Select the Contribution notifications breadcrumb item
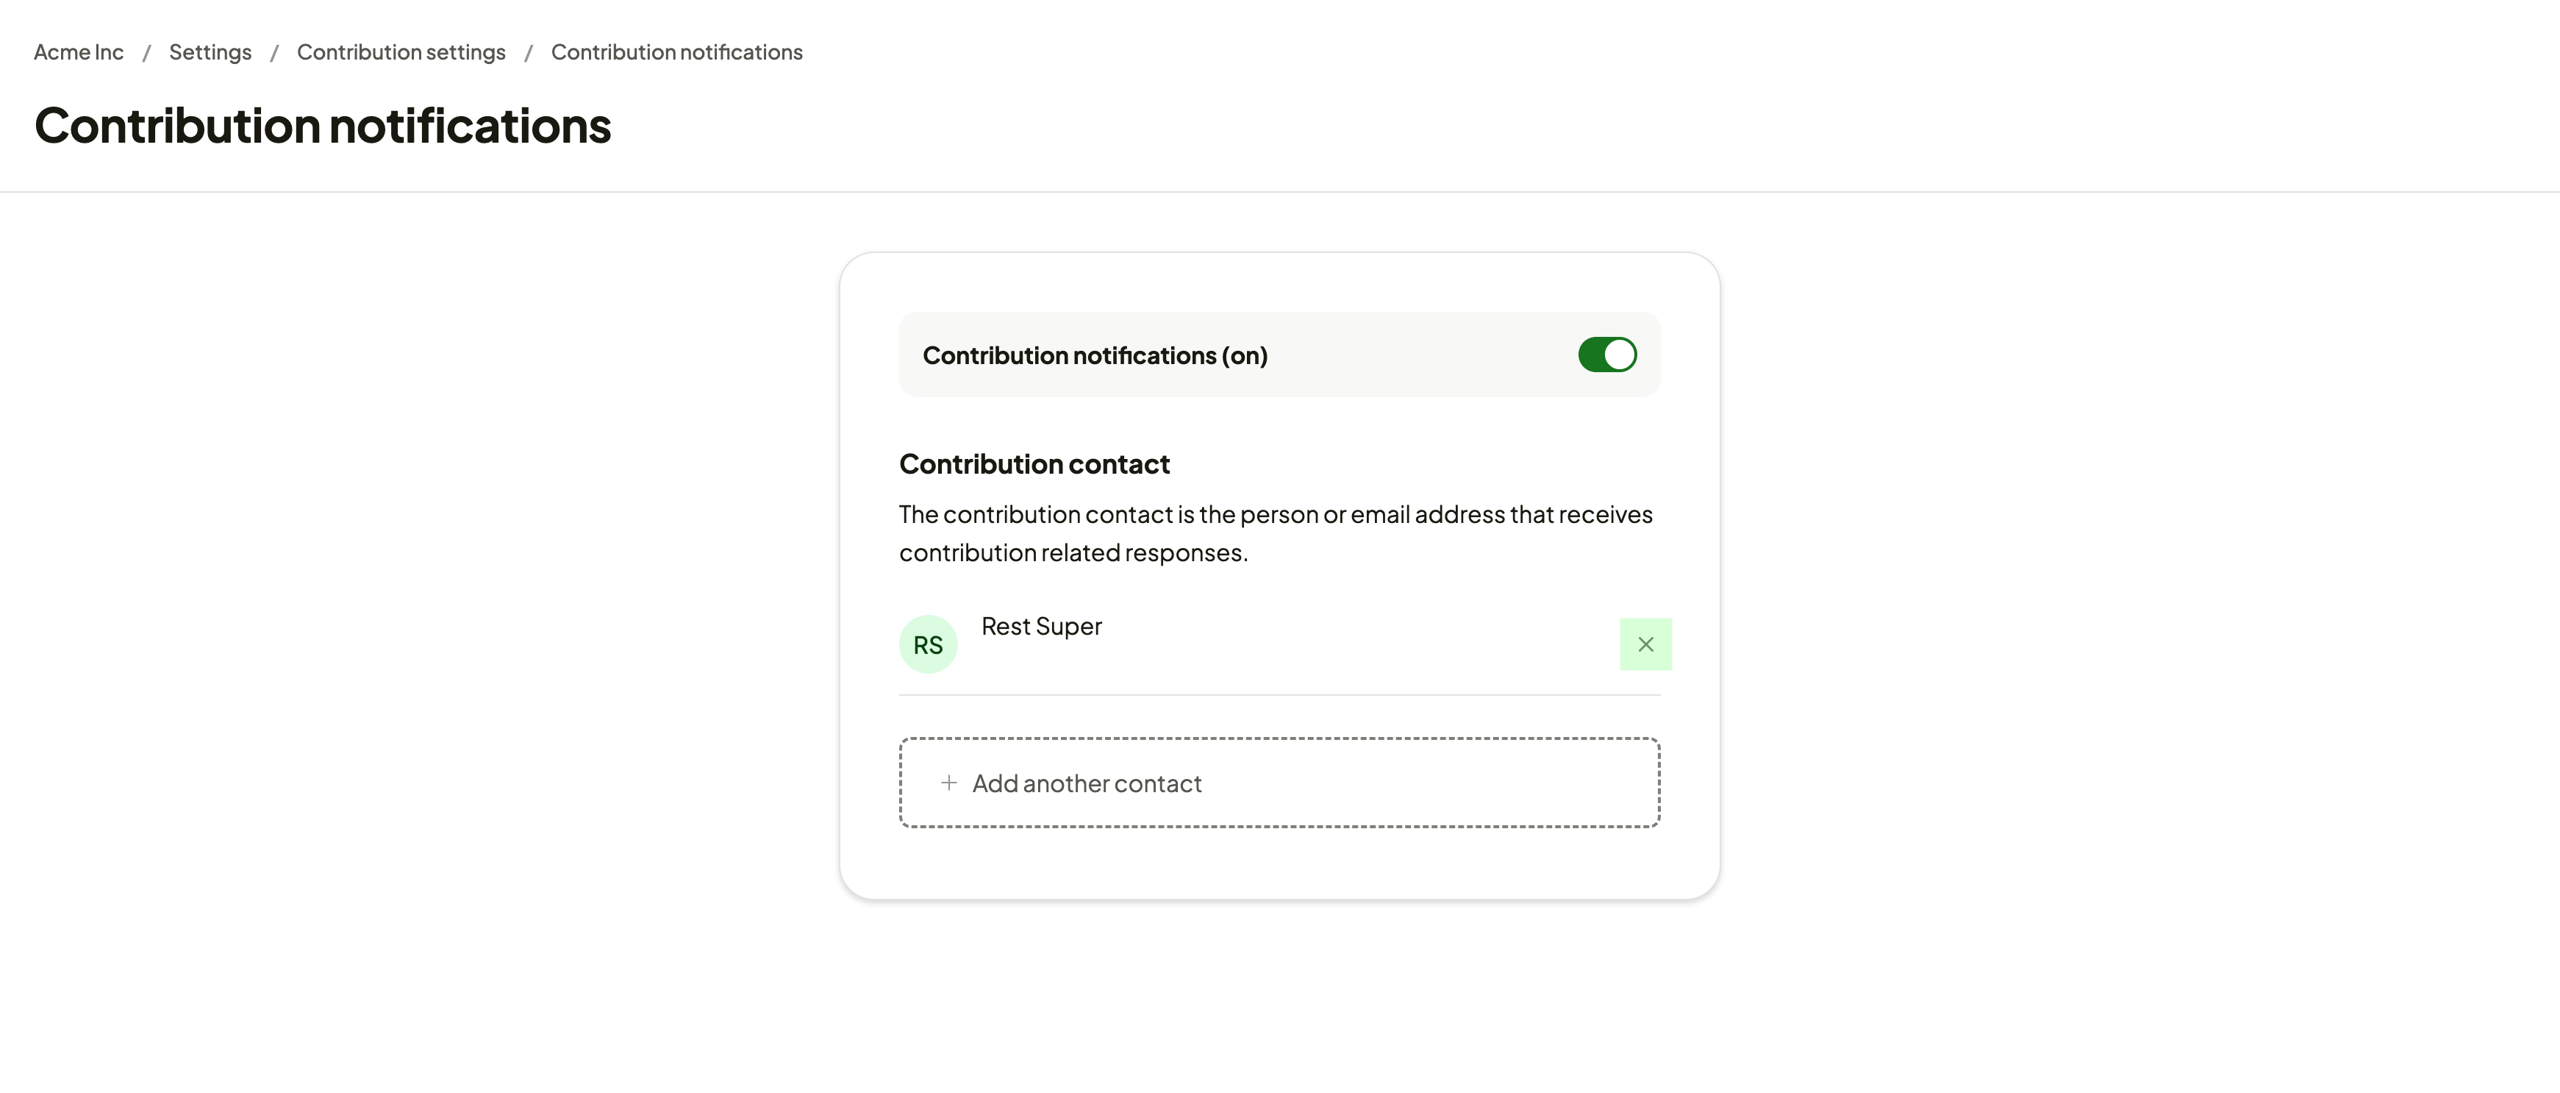 (x=676, y=51)
